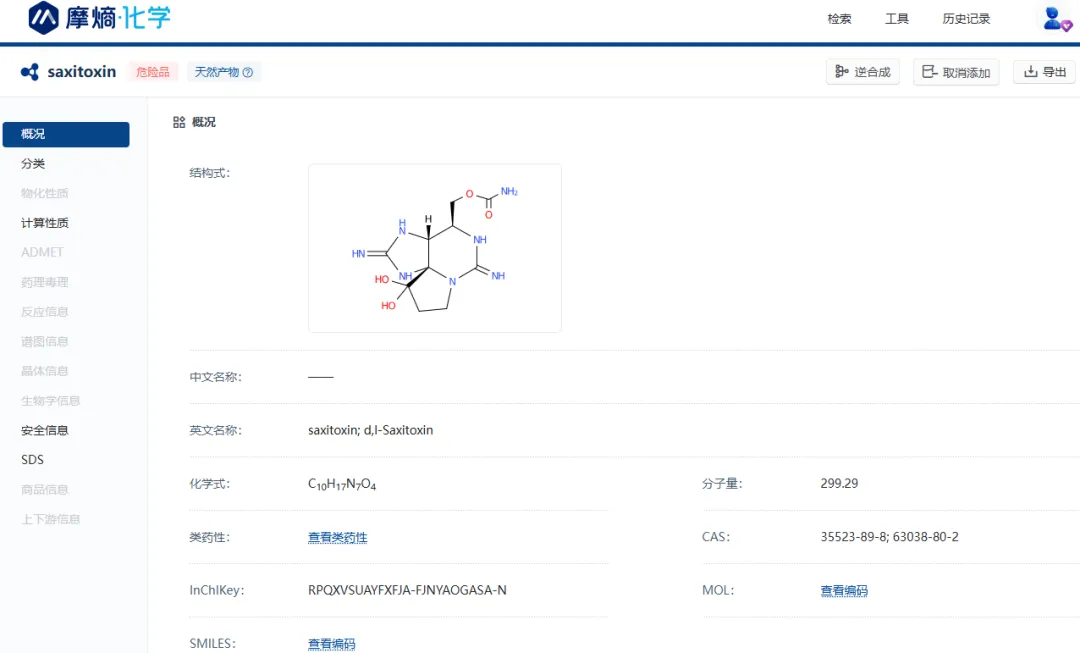Export data with 导出 button
The height and width of the screenshot is (653, 1080).
click(x=1045, y=72)
